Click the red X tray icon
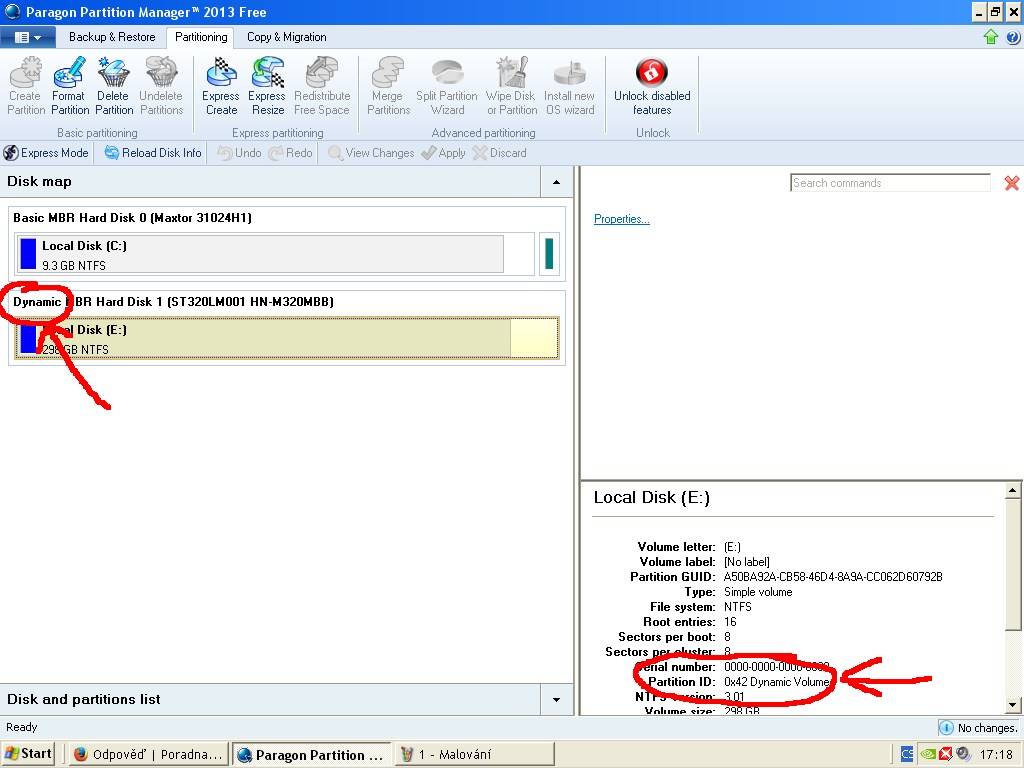The height and width of the screenshot is (768, 1024). pos(945,754)
